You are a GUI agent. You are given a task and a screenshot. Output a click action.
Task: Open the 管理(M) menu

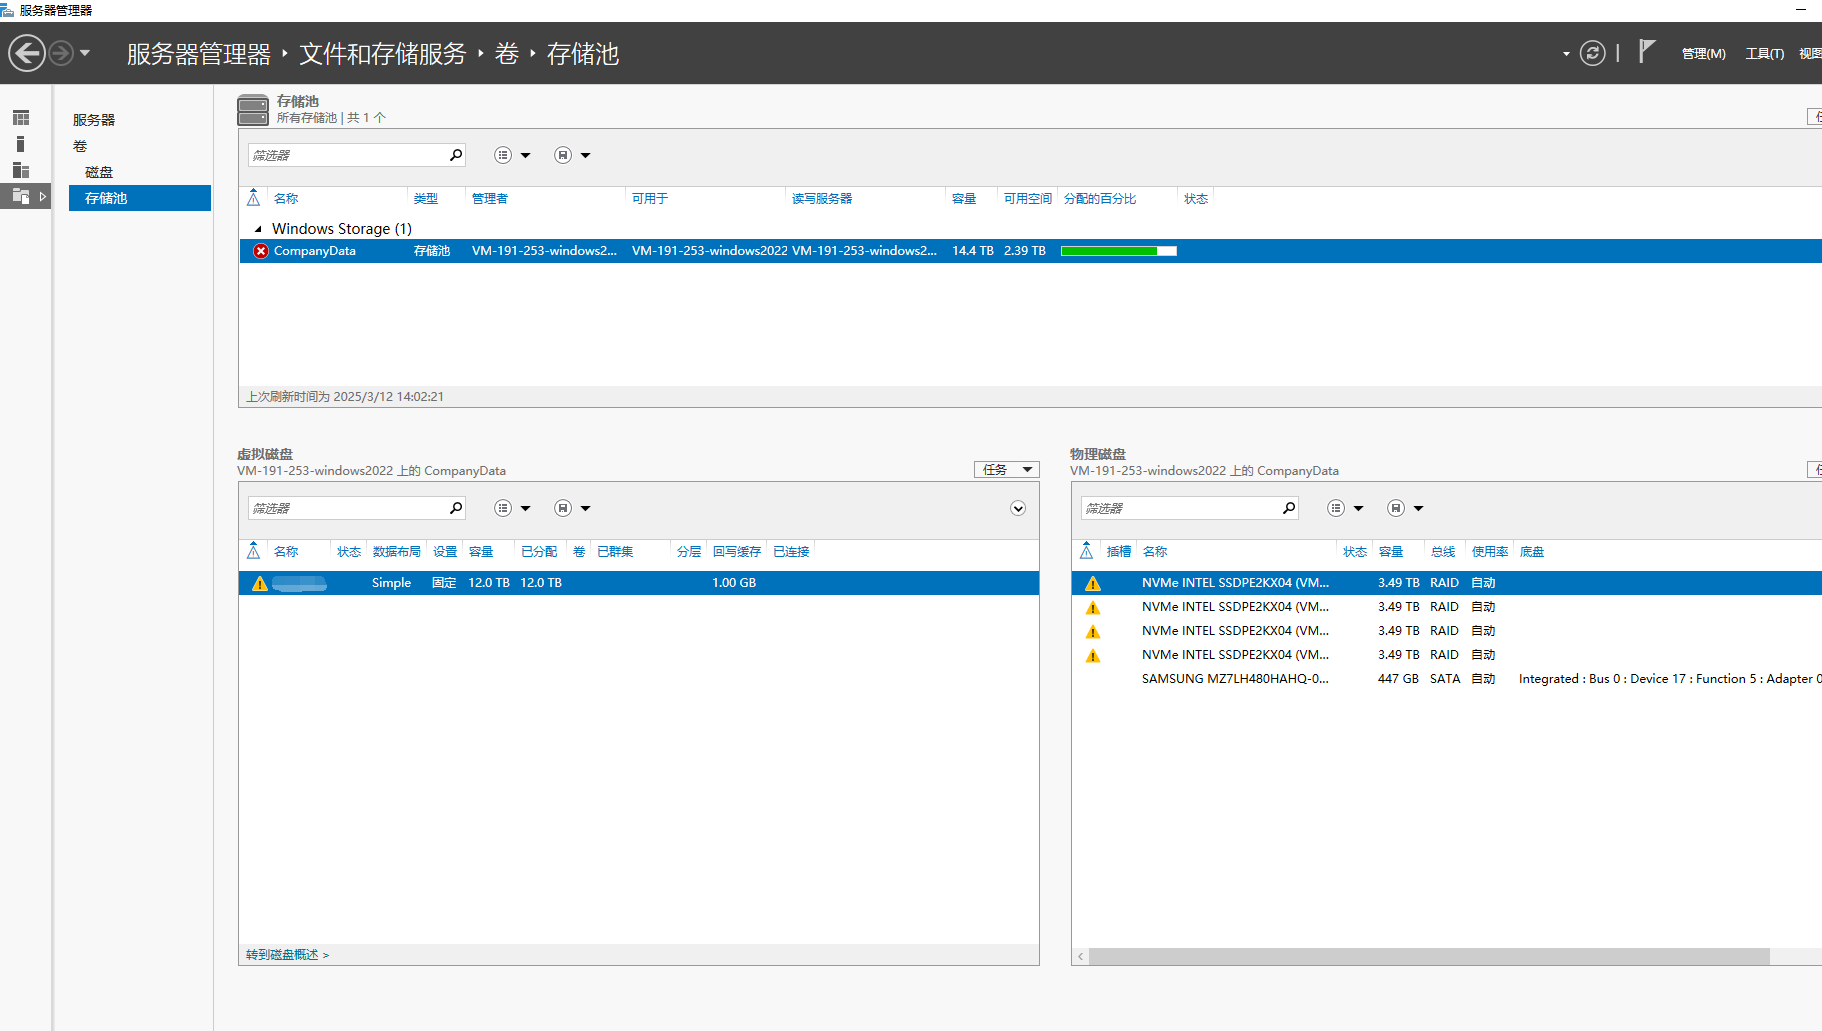tap(1703, 54)
